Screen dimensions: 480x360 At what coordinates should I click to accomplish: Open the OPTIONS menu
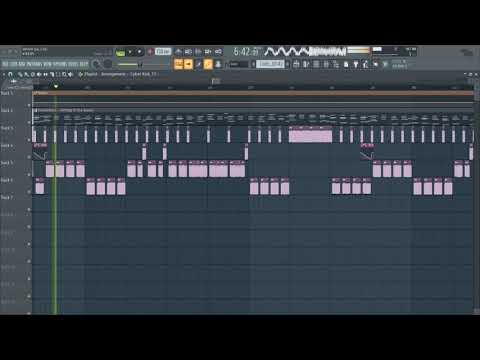[59, 64]
